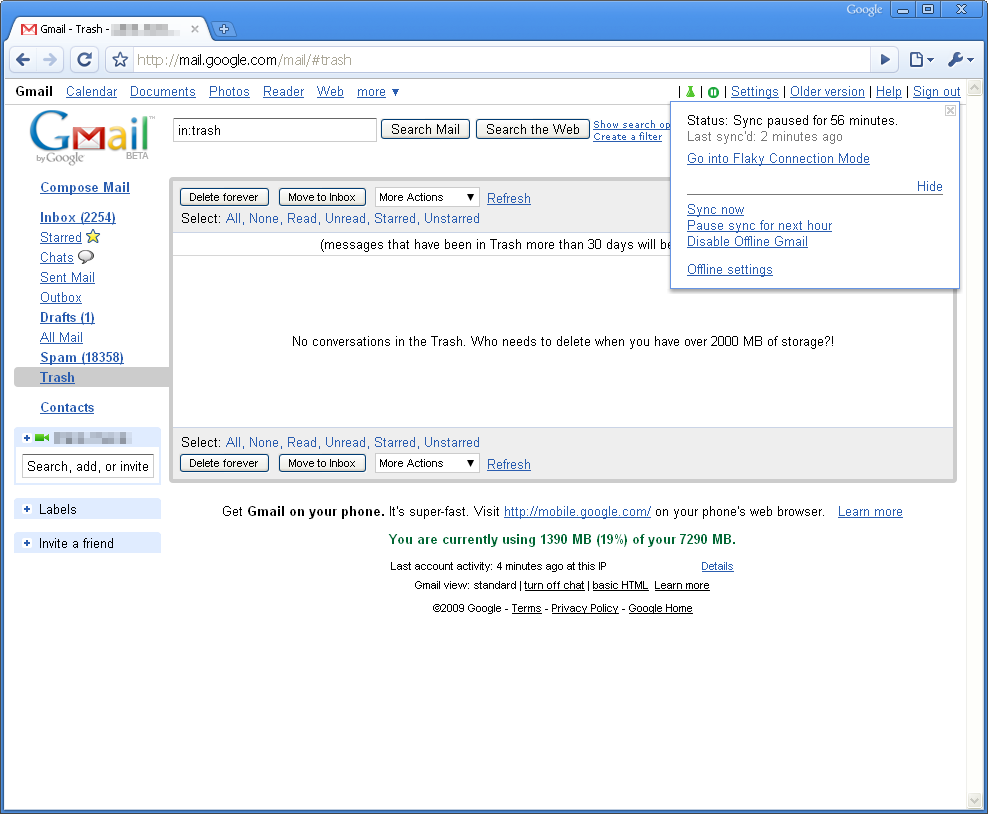988x814 pixels.
Task: Open Offline settings
Action: (730, 270)
